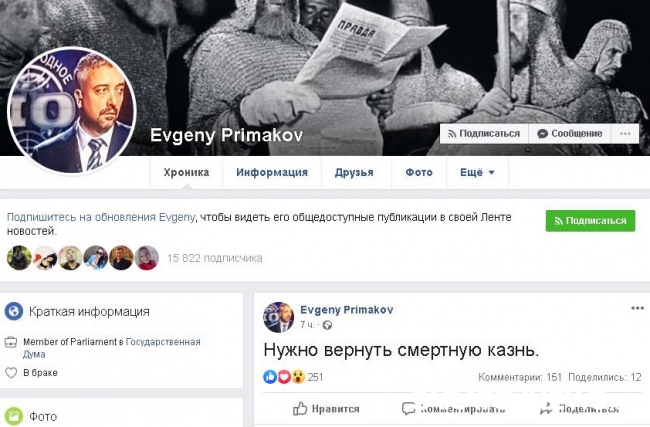Click the heart reaction icon under post
This screenshot has width=650, height=427.
[x=284, y=377]
